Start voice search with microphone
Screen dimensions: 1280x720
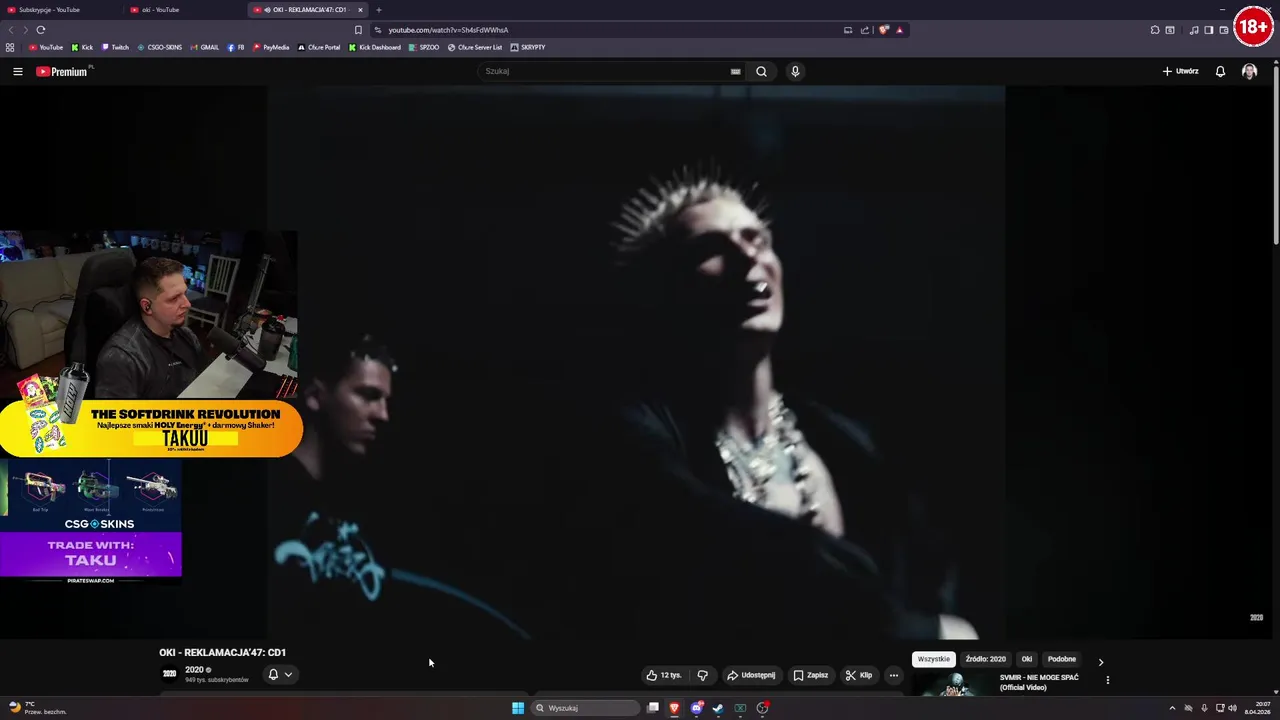[795, 71]
